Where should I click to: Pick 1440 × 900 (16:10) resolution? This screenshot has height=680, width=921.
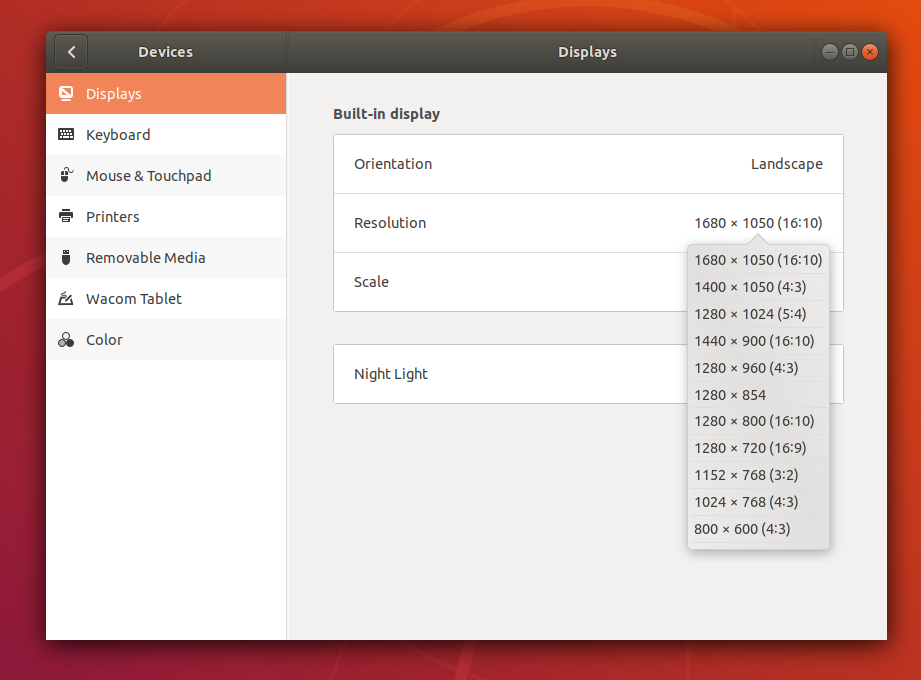click(758, 341)
